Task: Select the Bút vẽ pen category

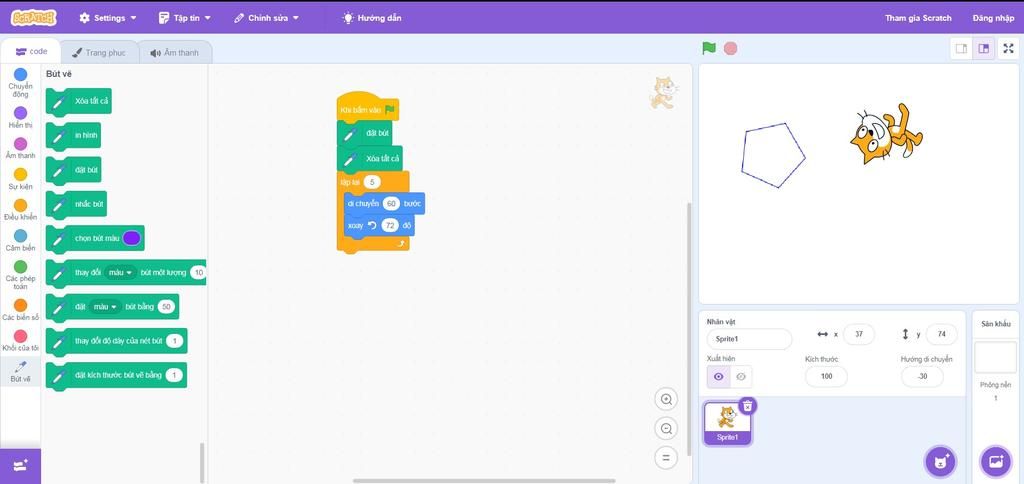Action: click(x=20, y=371)
